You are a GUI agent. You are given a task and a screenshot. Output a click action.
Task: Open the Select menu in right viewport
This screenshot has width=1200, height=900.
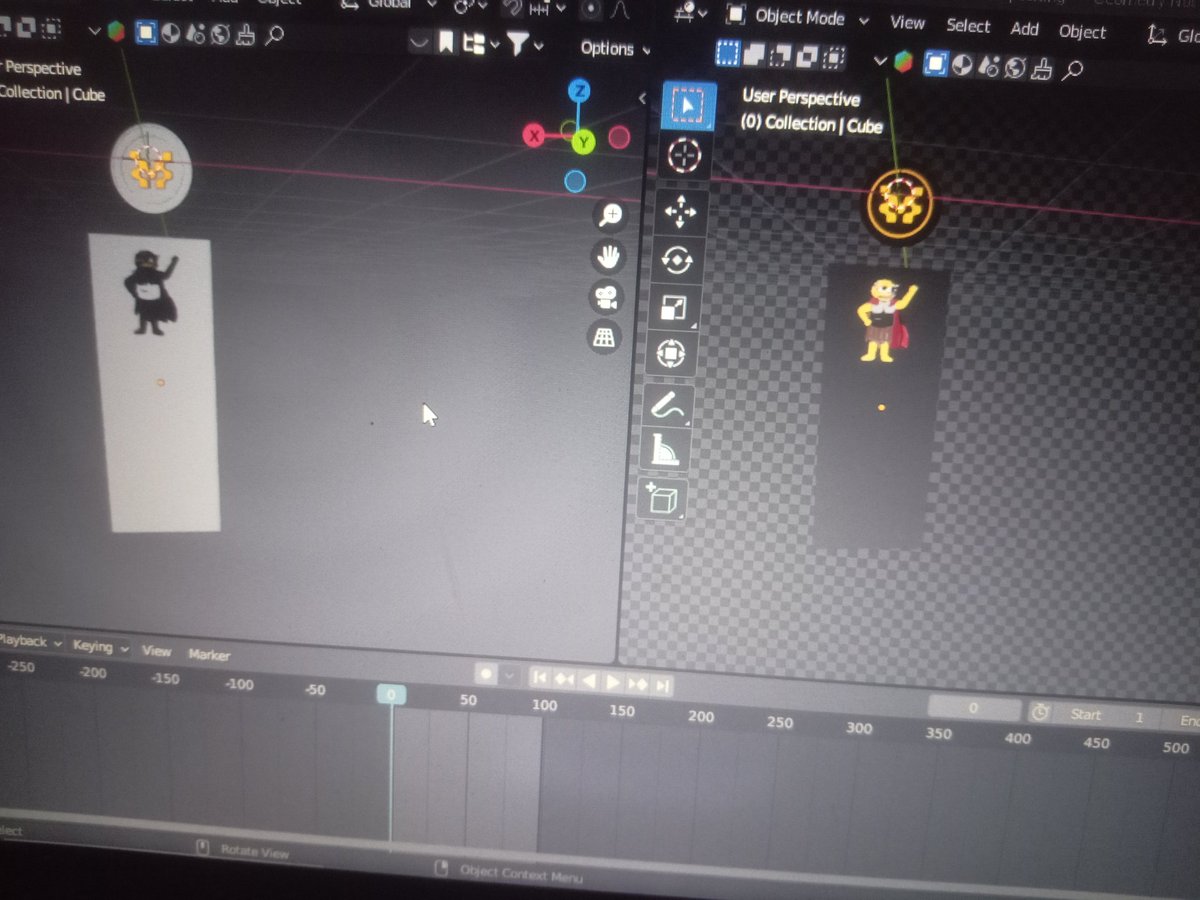[x=968, y=26]
